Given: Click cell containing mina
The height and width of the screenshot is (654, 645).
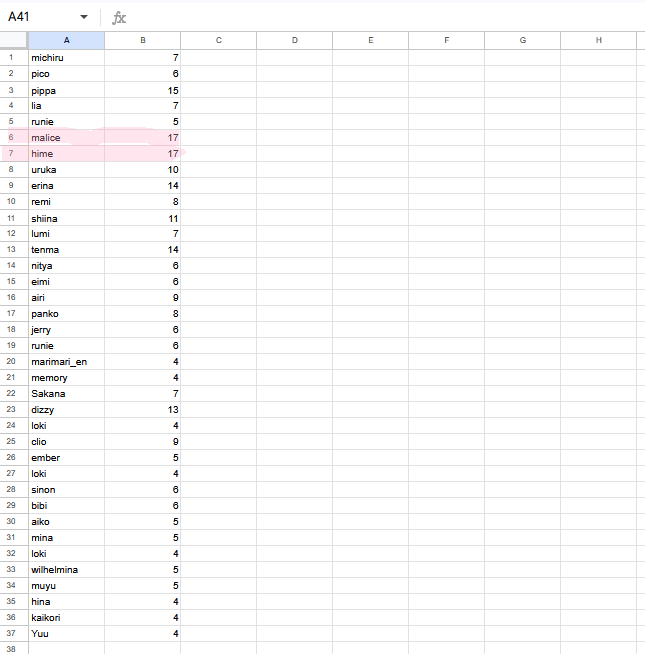Looking at the screenshot, I should [x=66, y=538].
